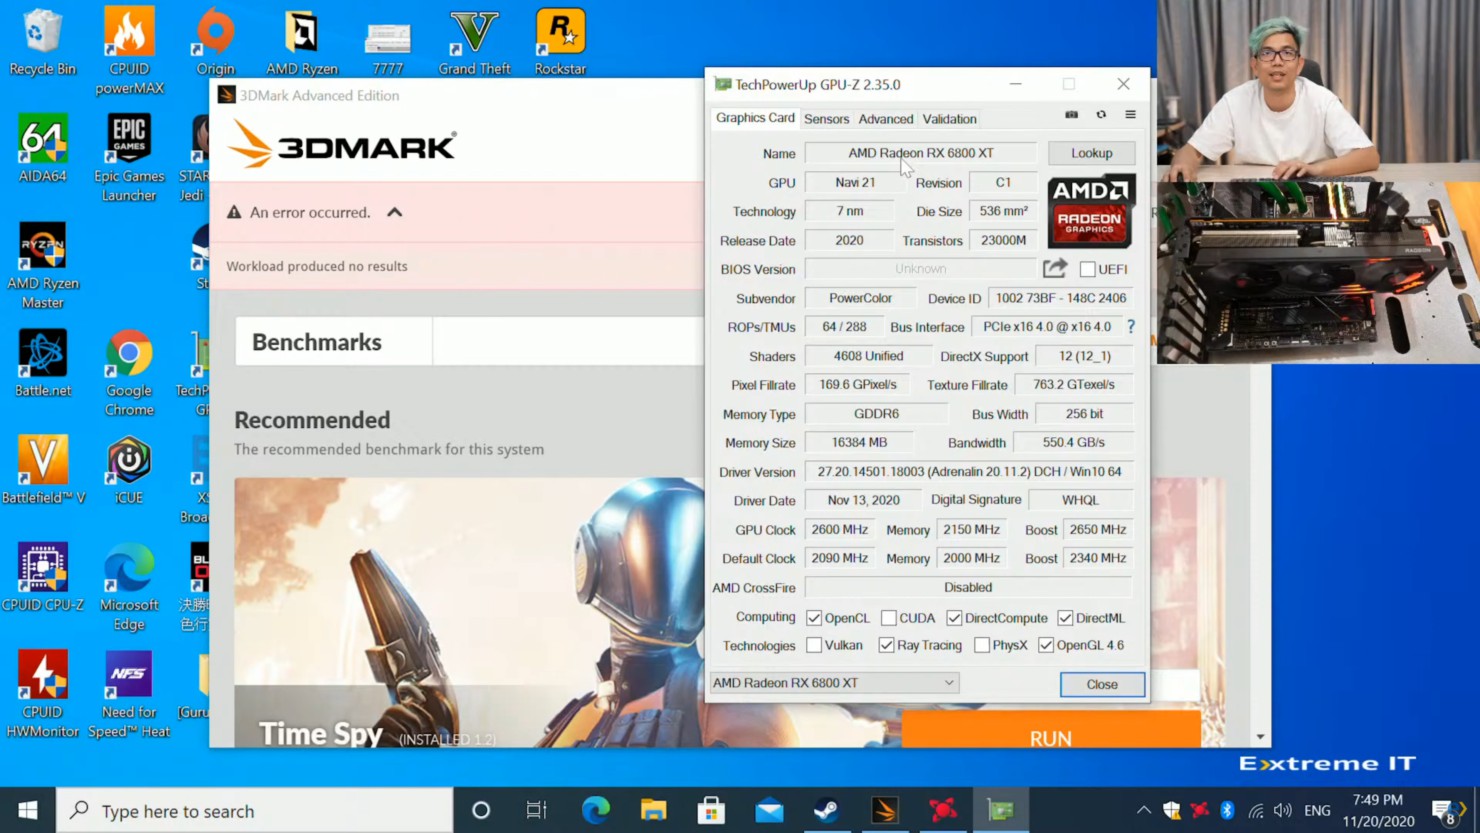Open Google Chrome desktop icon
Viewport: 1480px width, 833px height.
click(129, 373)
